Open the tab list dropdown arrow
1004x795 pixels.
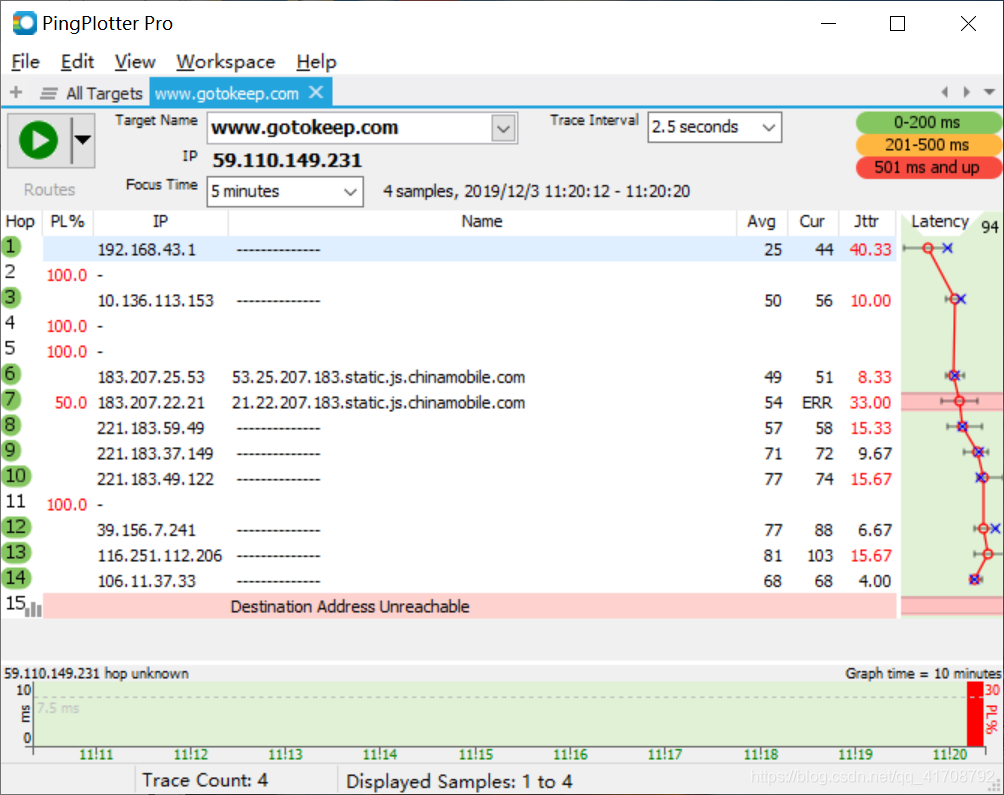point(989,92)
